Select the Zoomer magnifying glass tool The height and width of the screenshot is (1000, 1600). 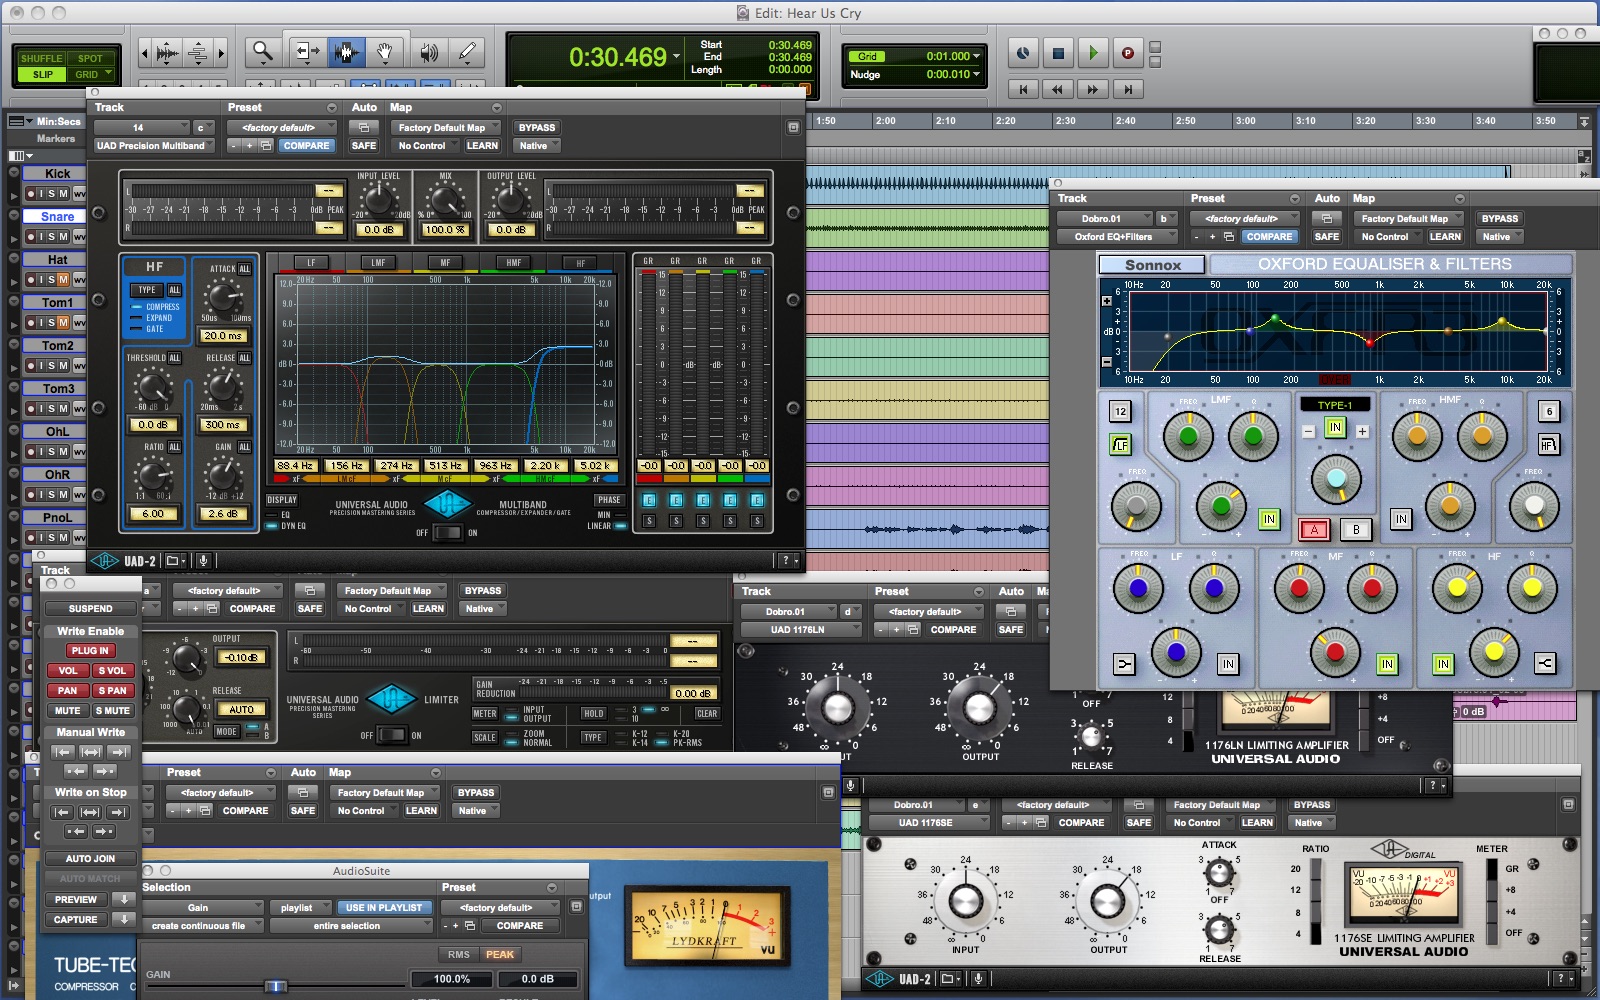(263, 52)
